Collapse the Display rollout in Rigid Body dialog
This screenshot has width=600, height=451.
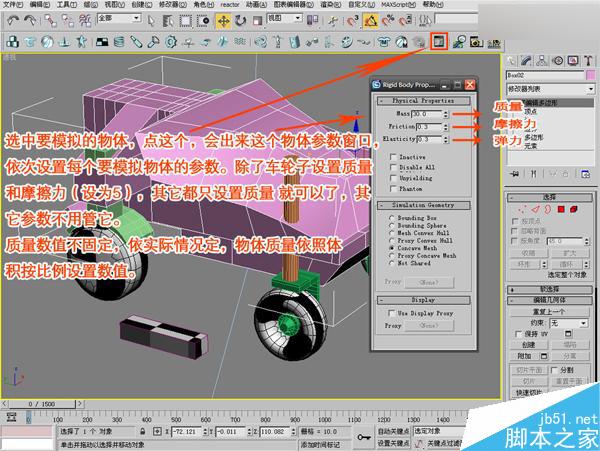click(x=424, y=300)
